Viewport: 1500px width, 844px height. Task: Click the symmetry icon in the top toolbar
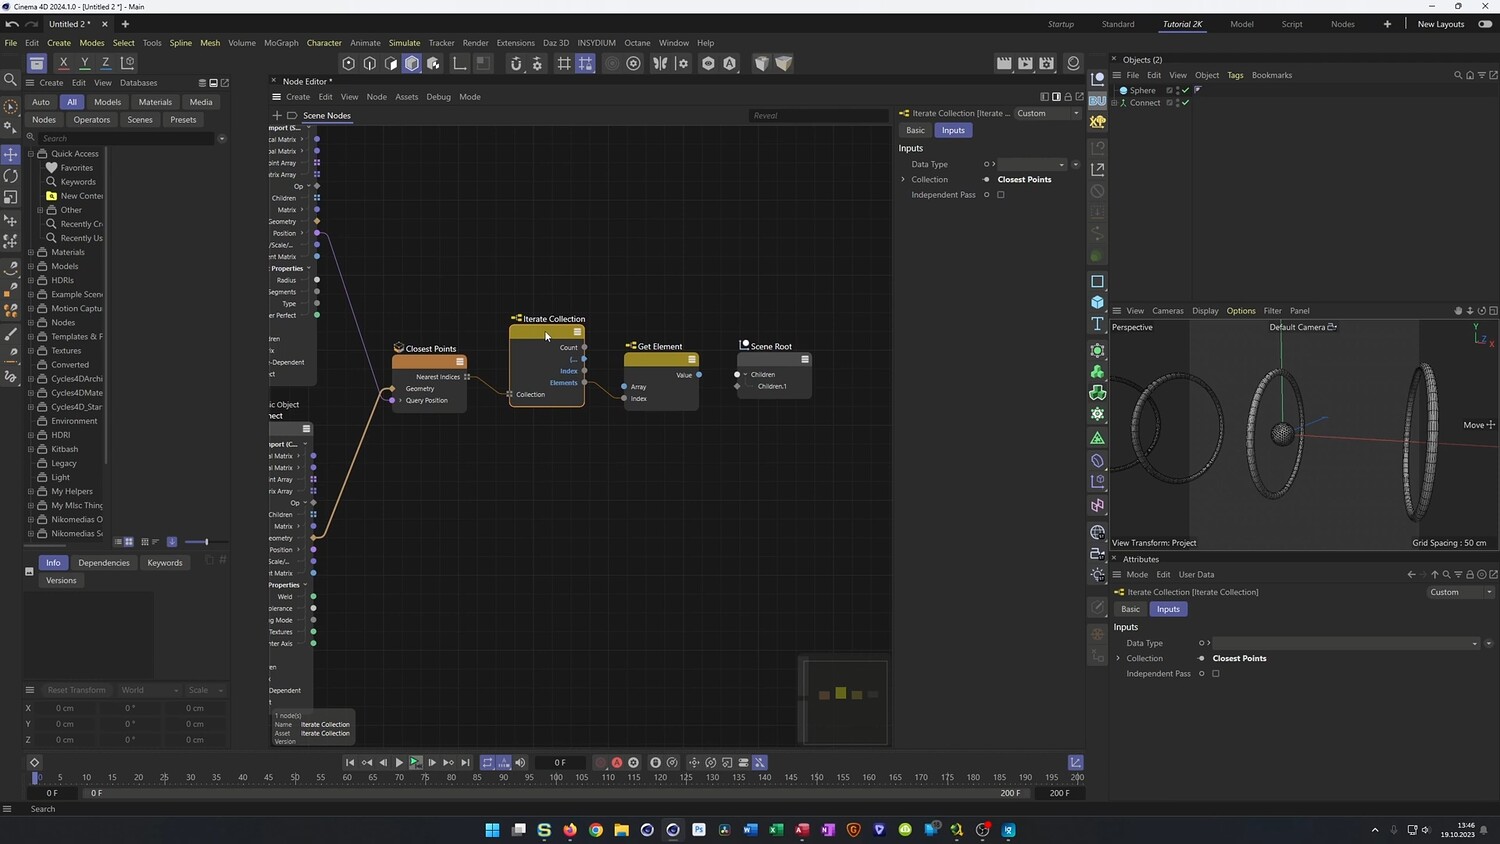[x=660, y=63]
